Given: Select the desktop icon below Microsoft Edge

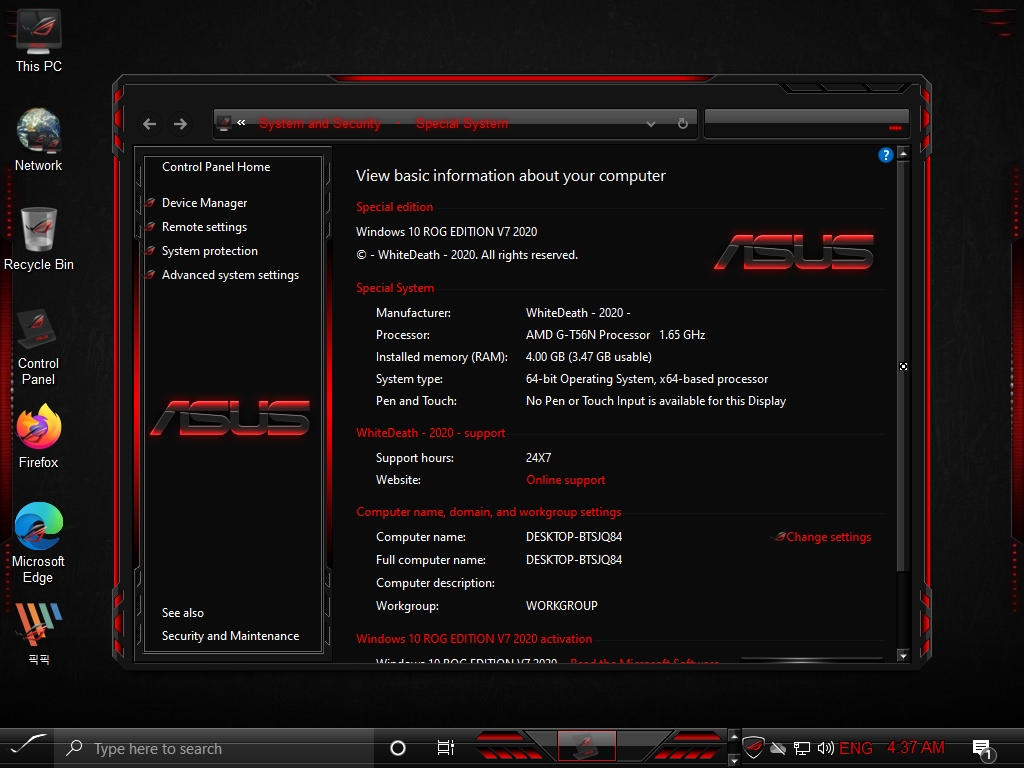Looking at the screenshot, I should click(x=39, y=633).
